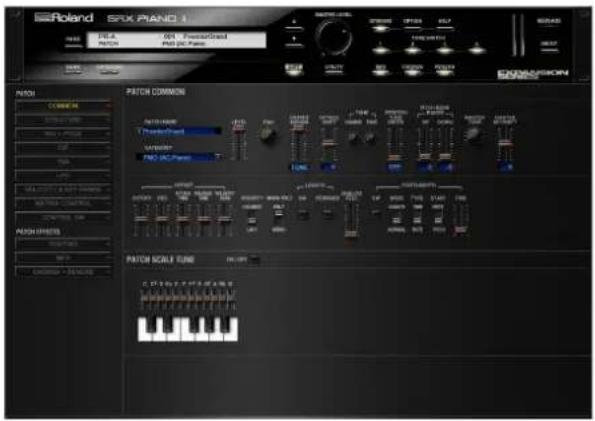Screen dimensions: 595x421
Task: Open the Category dropdown showing PNO (AC.Piano)
Action: point(179,157)
